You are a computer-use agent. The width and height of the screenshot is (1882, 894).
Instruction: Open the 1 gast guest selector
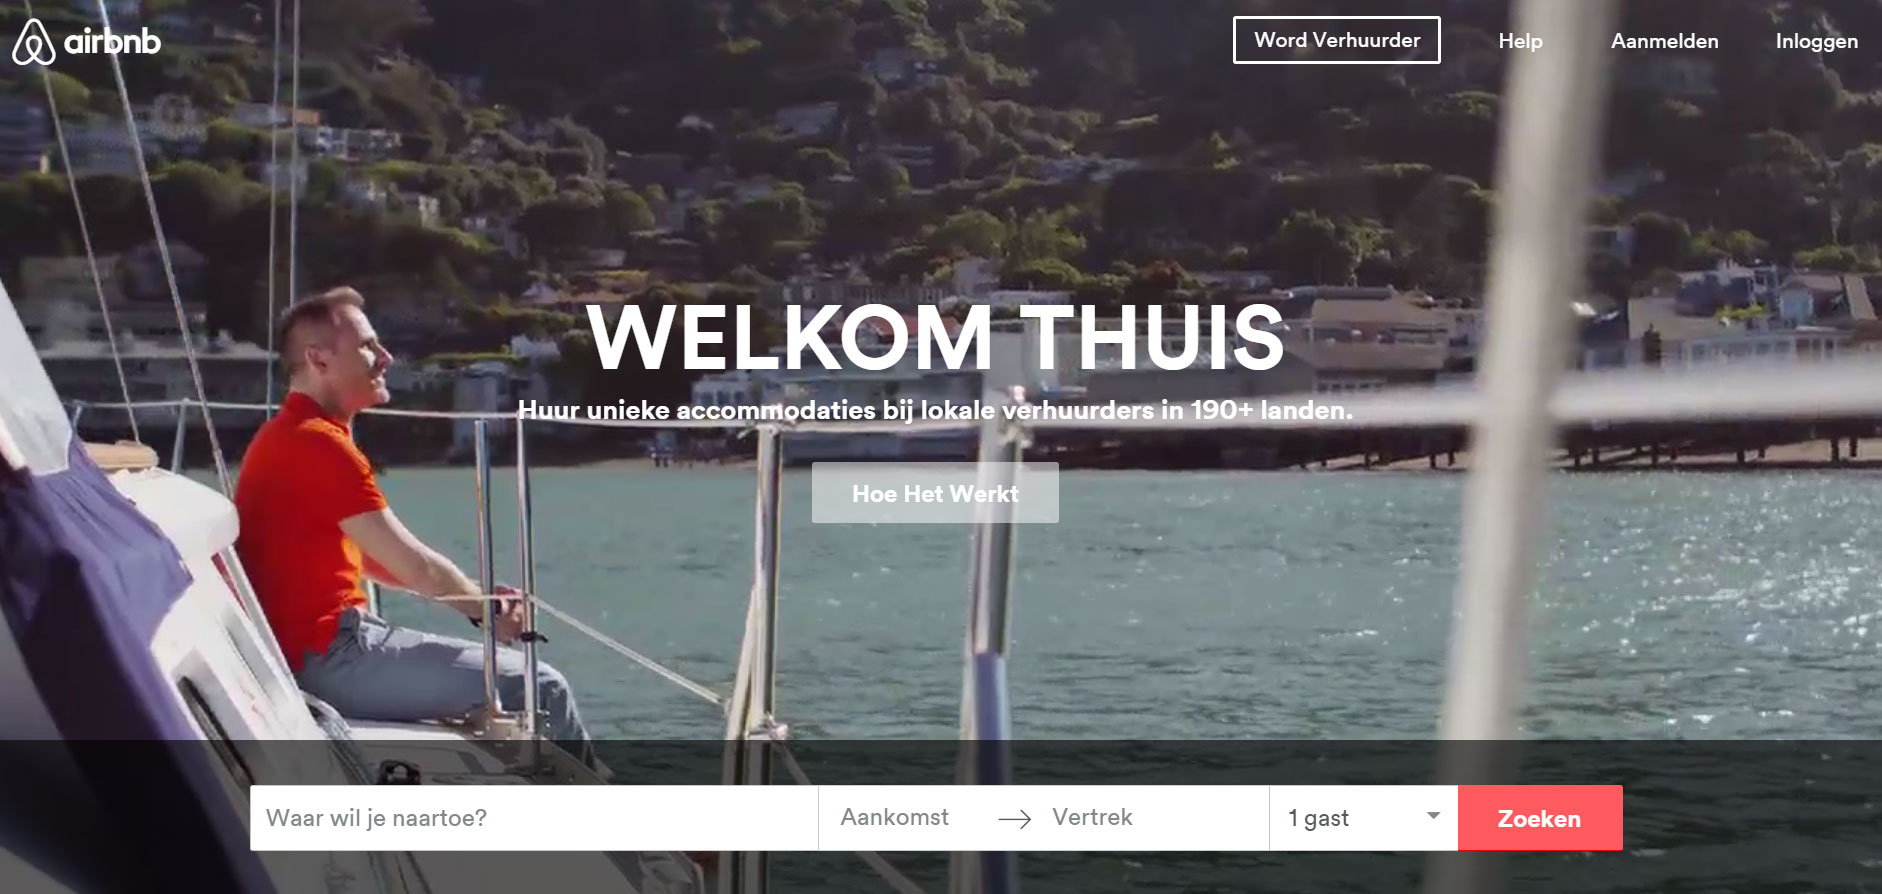1363,818
